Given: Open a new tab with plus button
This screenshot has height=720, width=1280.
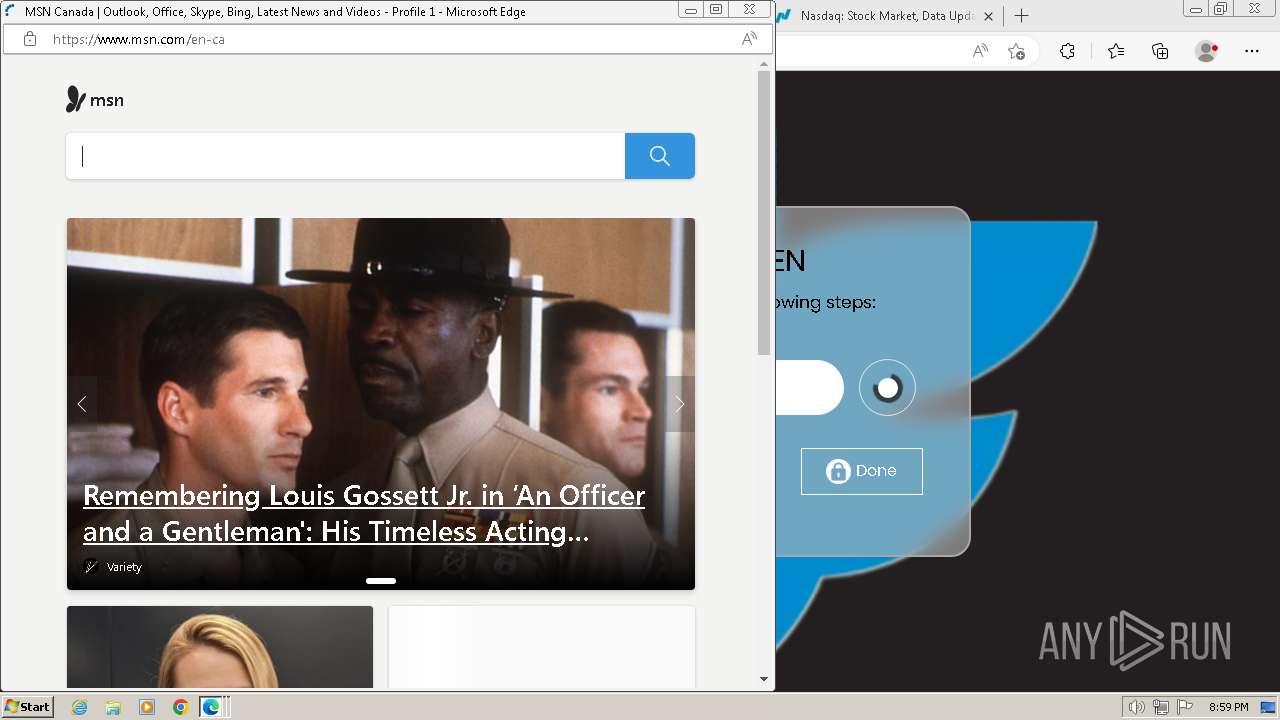Looking at the screenshot, I should (x=1021, y=16).
